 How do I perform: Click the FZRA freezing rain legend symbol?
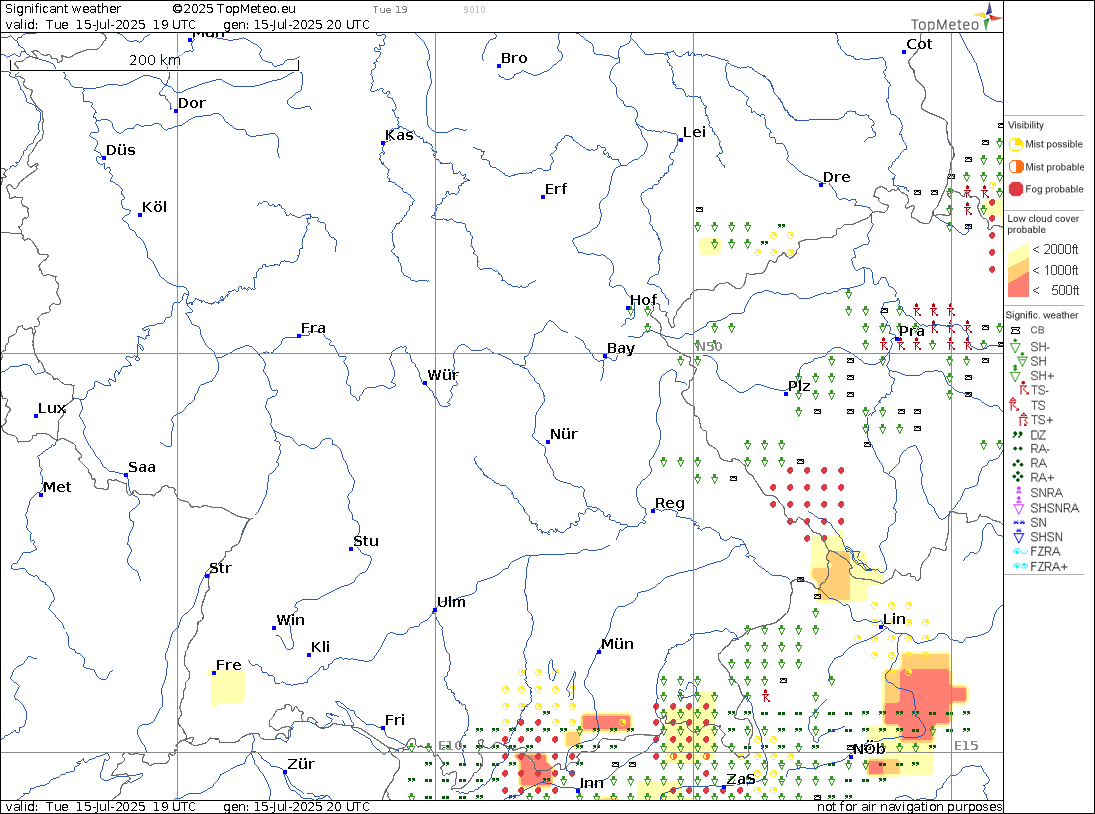[1019, 552]
